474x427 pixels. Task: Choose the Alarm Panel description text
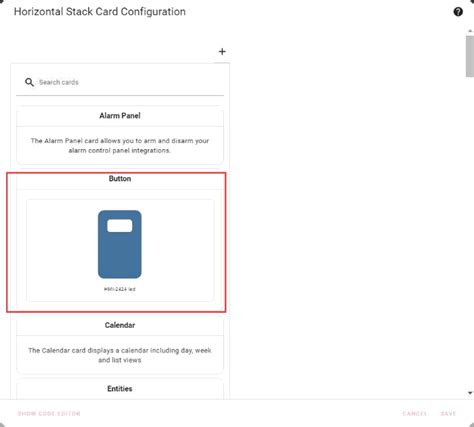(120, 146)
